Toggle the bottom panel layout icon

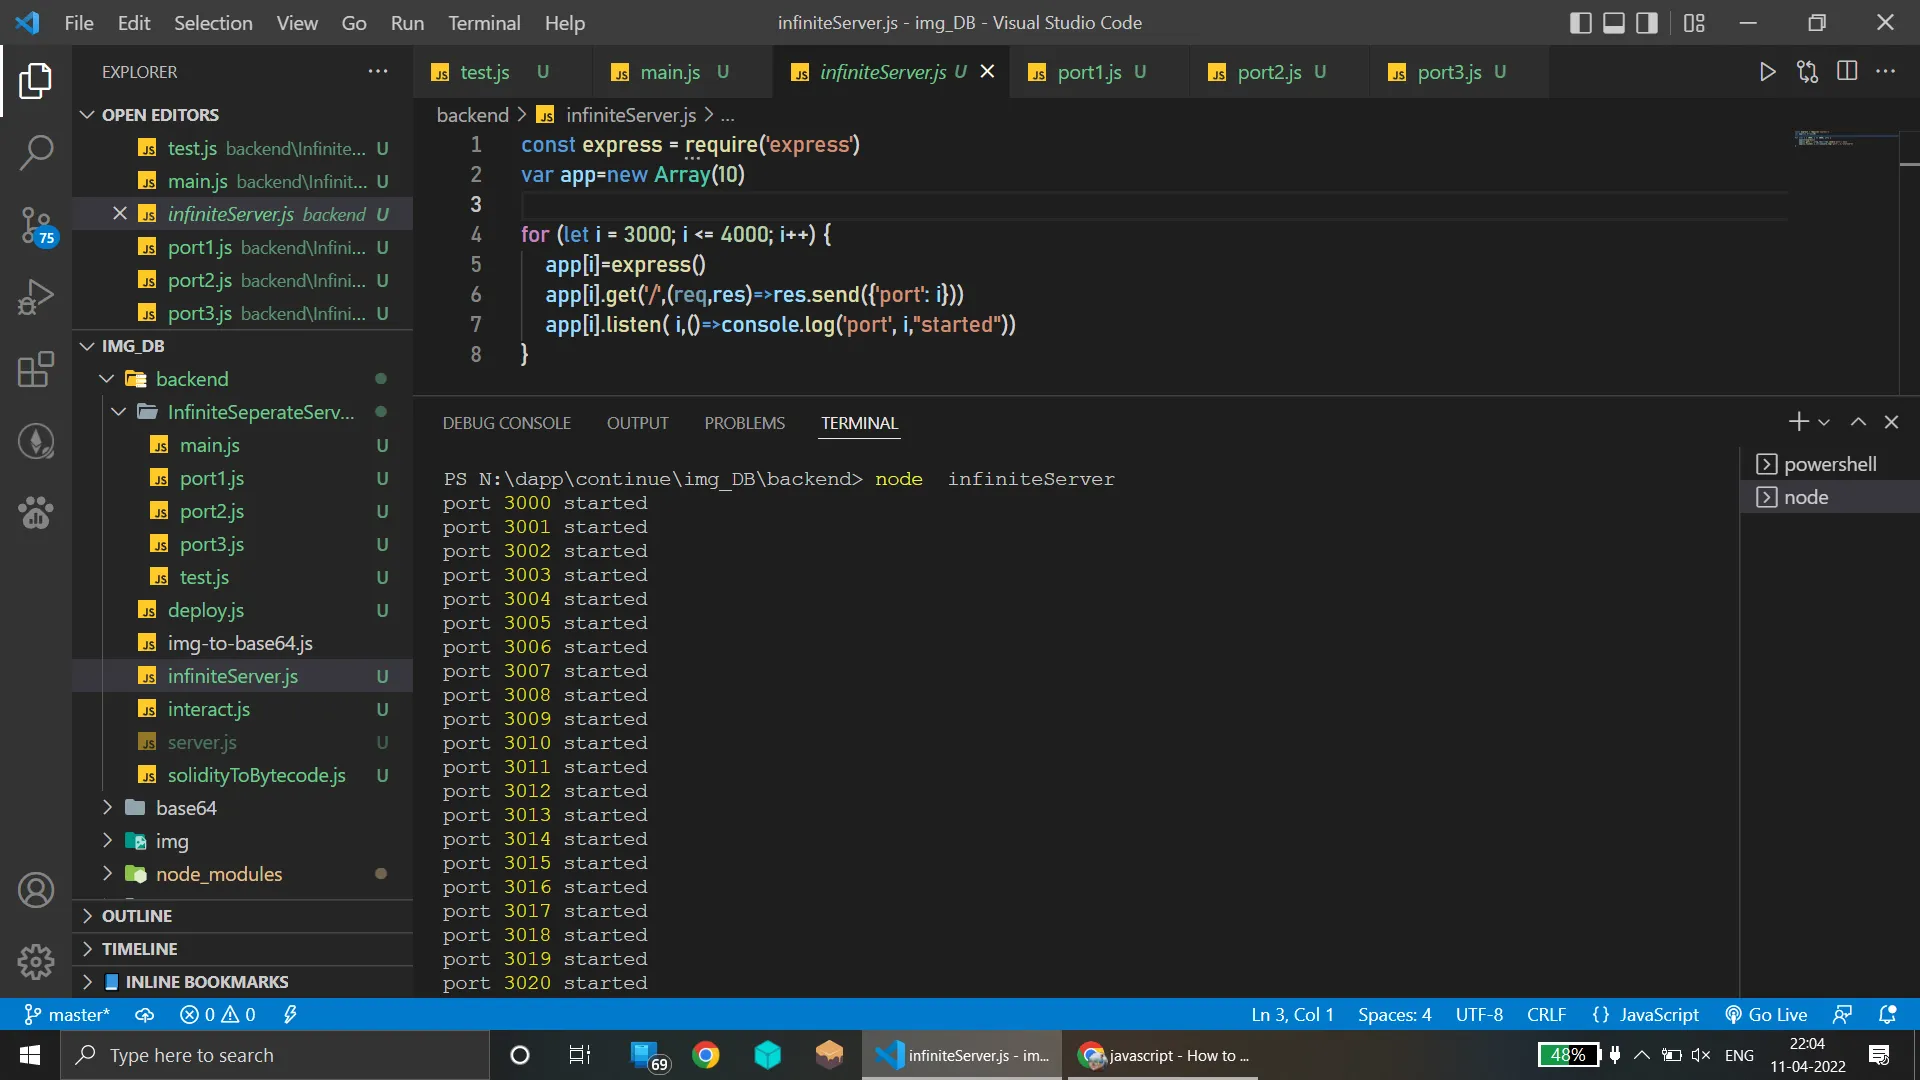[x=1613, y=23]
